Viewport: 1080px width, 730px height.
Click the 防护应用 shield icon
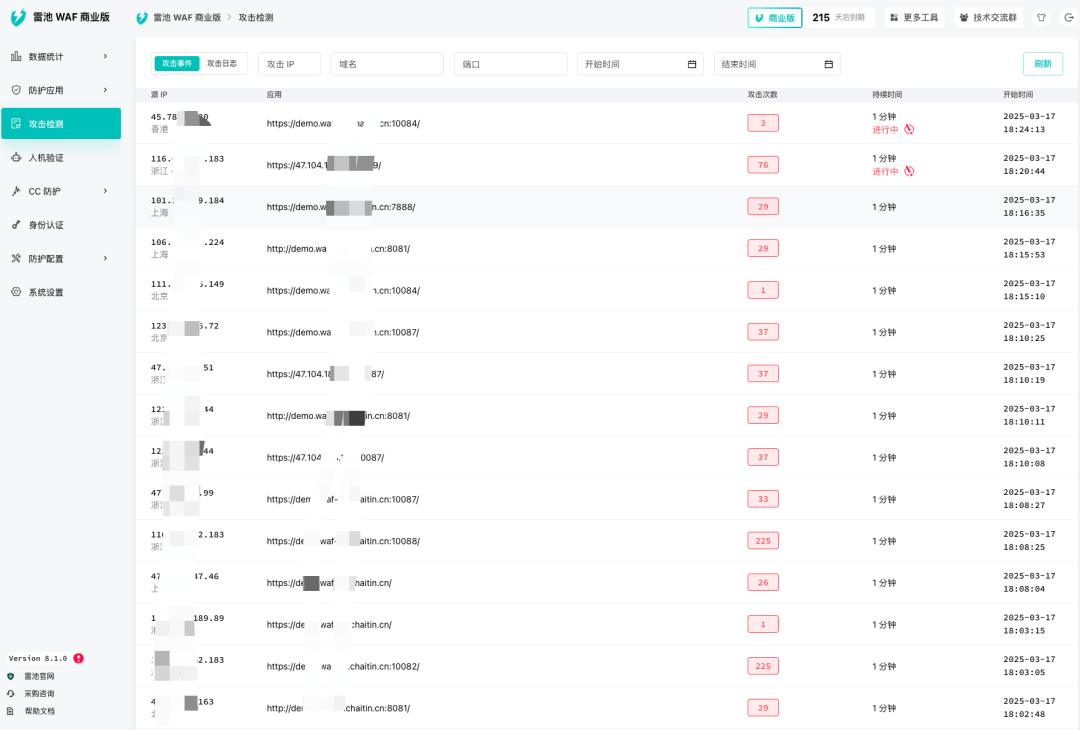pos(16,90)
